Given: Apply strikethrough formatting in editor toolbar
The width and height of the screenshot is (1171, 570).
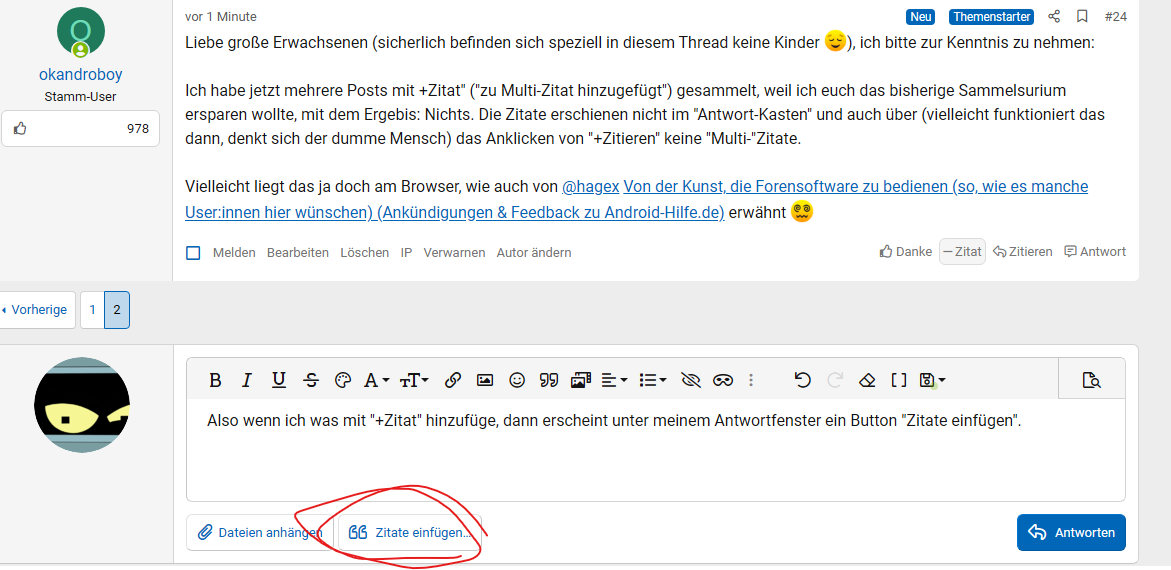Looking at the screenshot, I should [311, 380].
